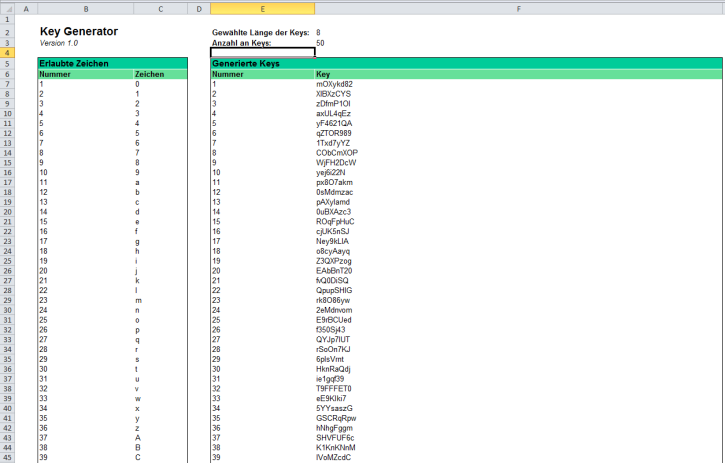Viewport: 725px width, 463px height.
Task: Click the 'Gewählte Länge der Keys:' label
Action: [260, 32]
